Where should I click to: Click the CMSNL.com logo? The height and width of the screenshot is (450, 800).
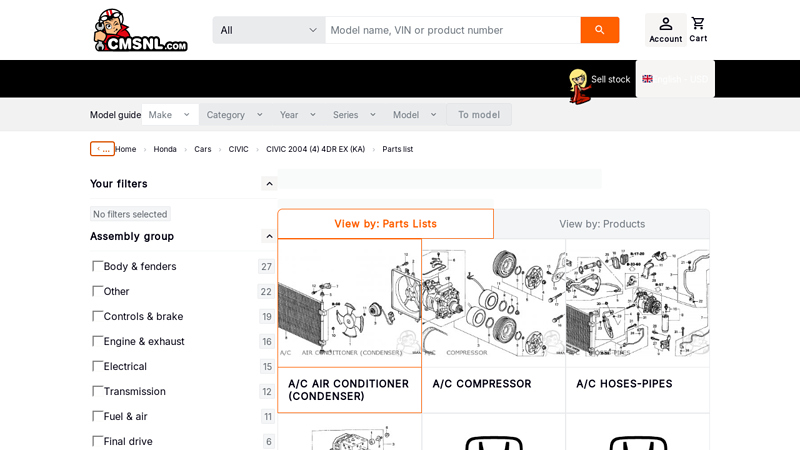141,30
